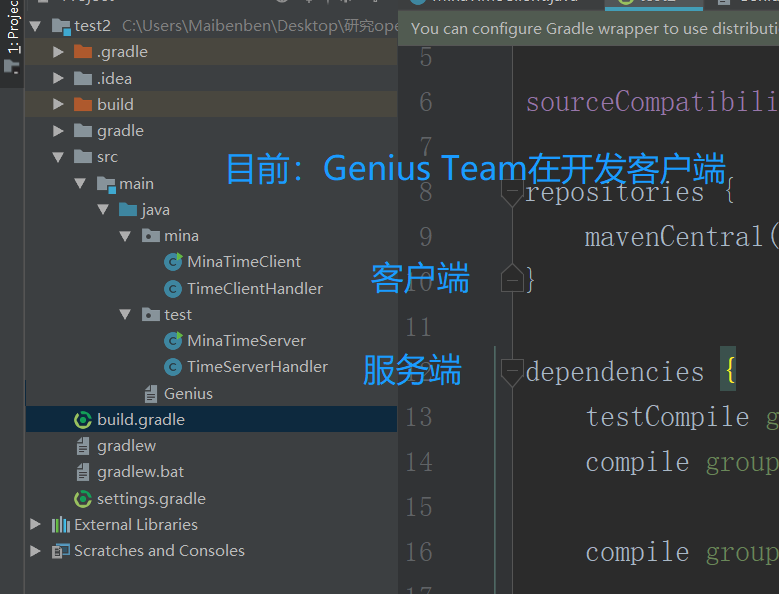Click the main source module folder icon
Image resolution: width=779 pixels, height=594 pixels.
pyautogui.click(x=106, y=184)
